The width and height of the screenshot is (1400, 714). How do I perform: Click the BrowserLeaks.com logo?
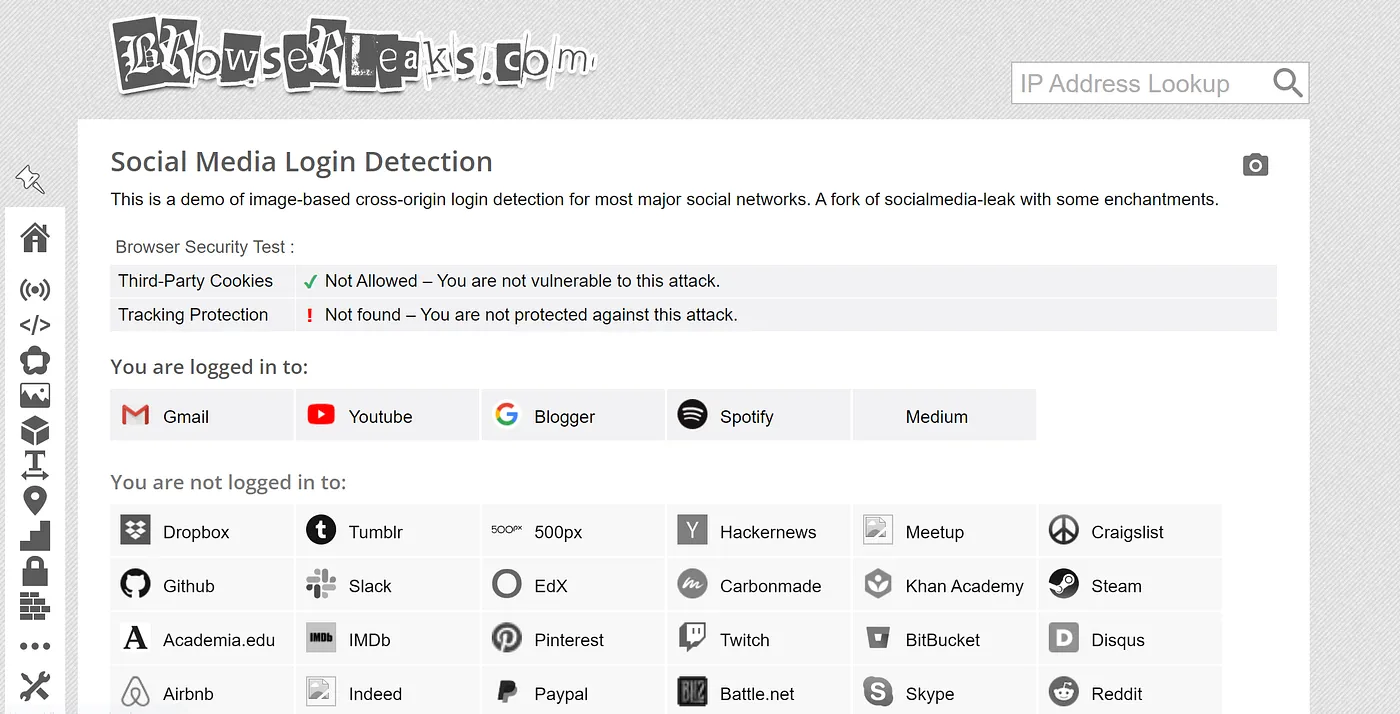pos(352,58)
